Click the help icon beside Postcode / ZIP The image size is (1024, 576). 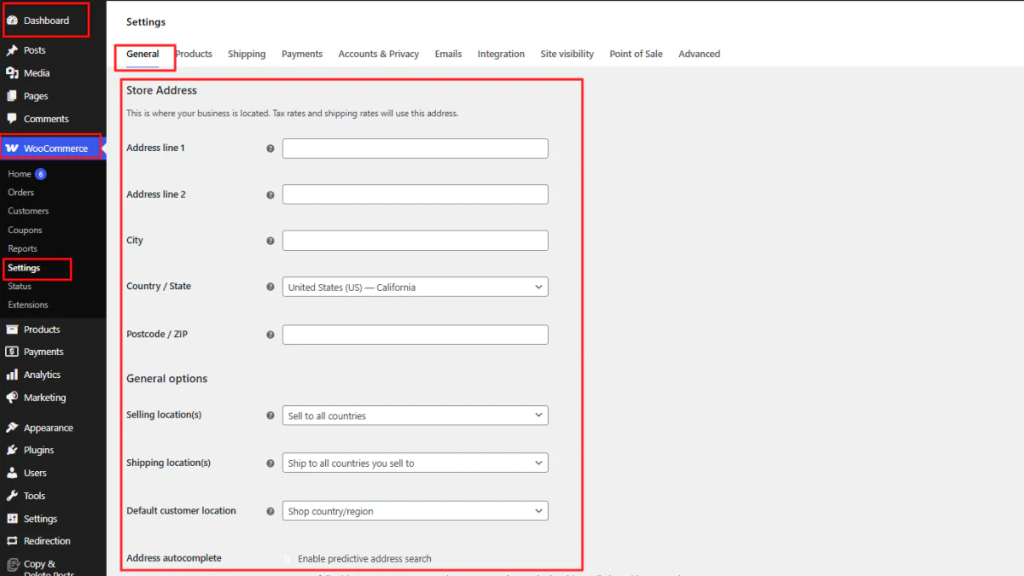point(269,334)
